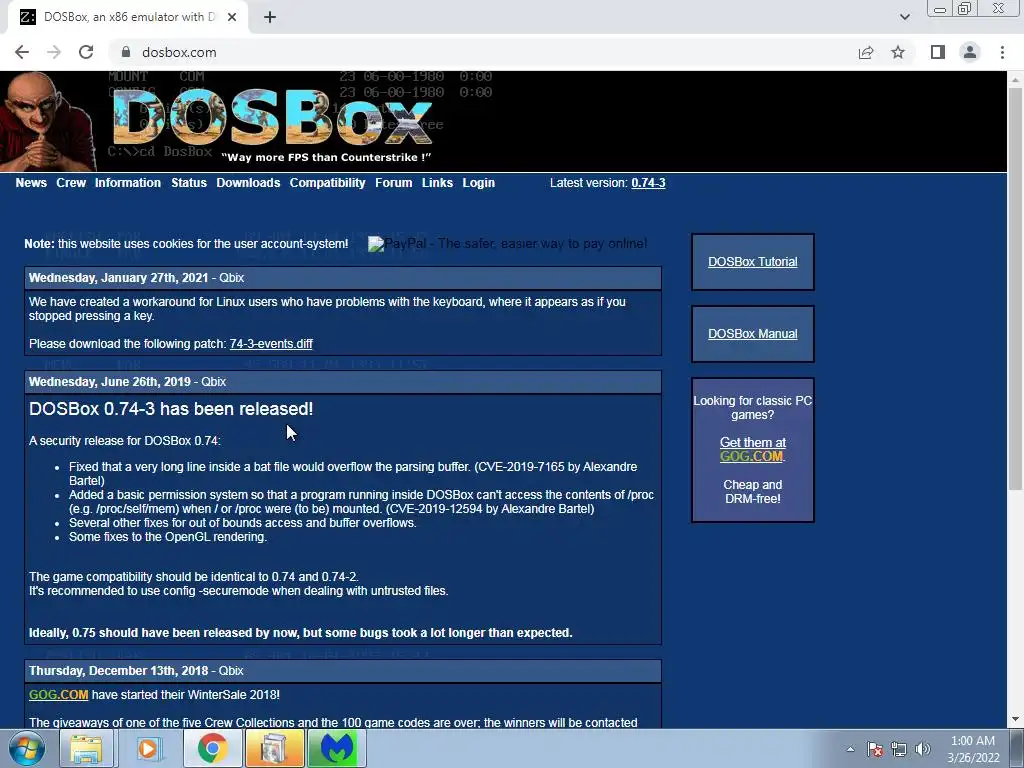Click the Login link
The height and width of the screenshot is (768, 1024).
coord(478,183)
